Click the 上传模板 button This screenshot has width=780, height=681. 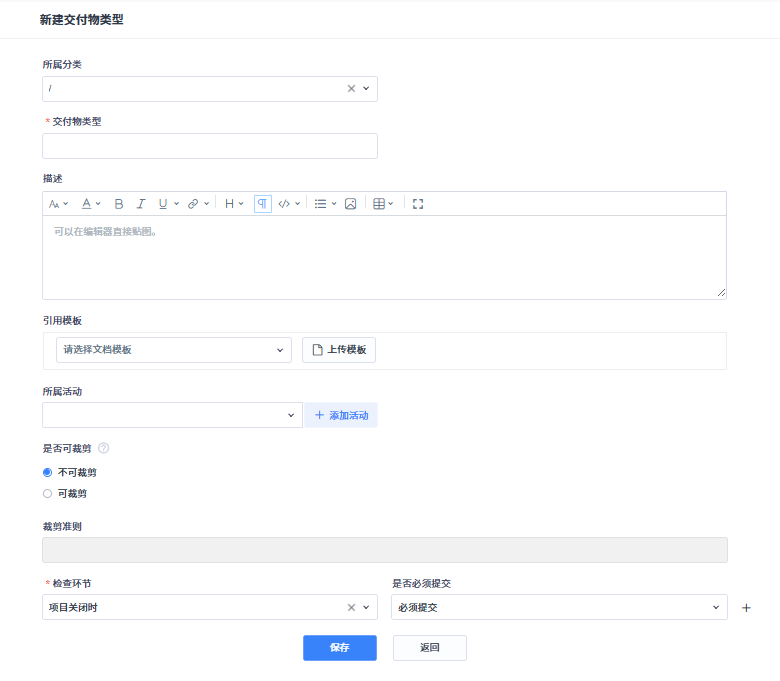click(x=339, y=350)
